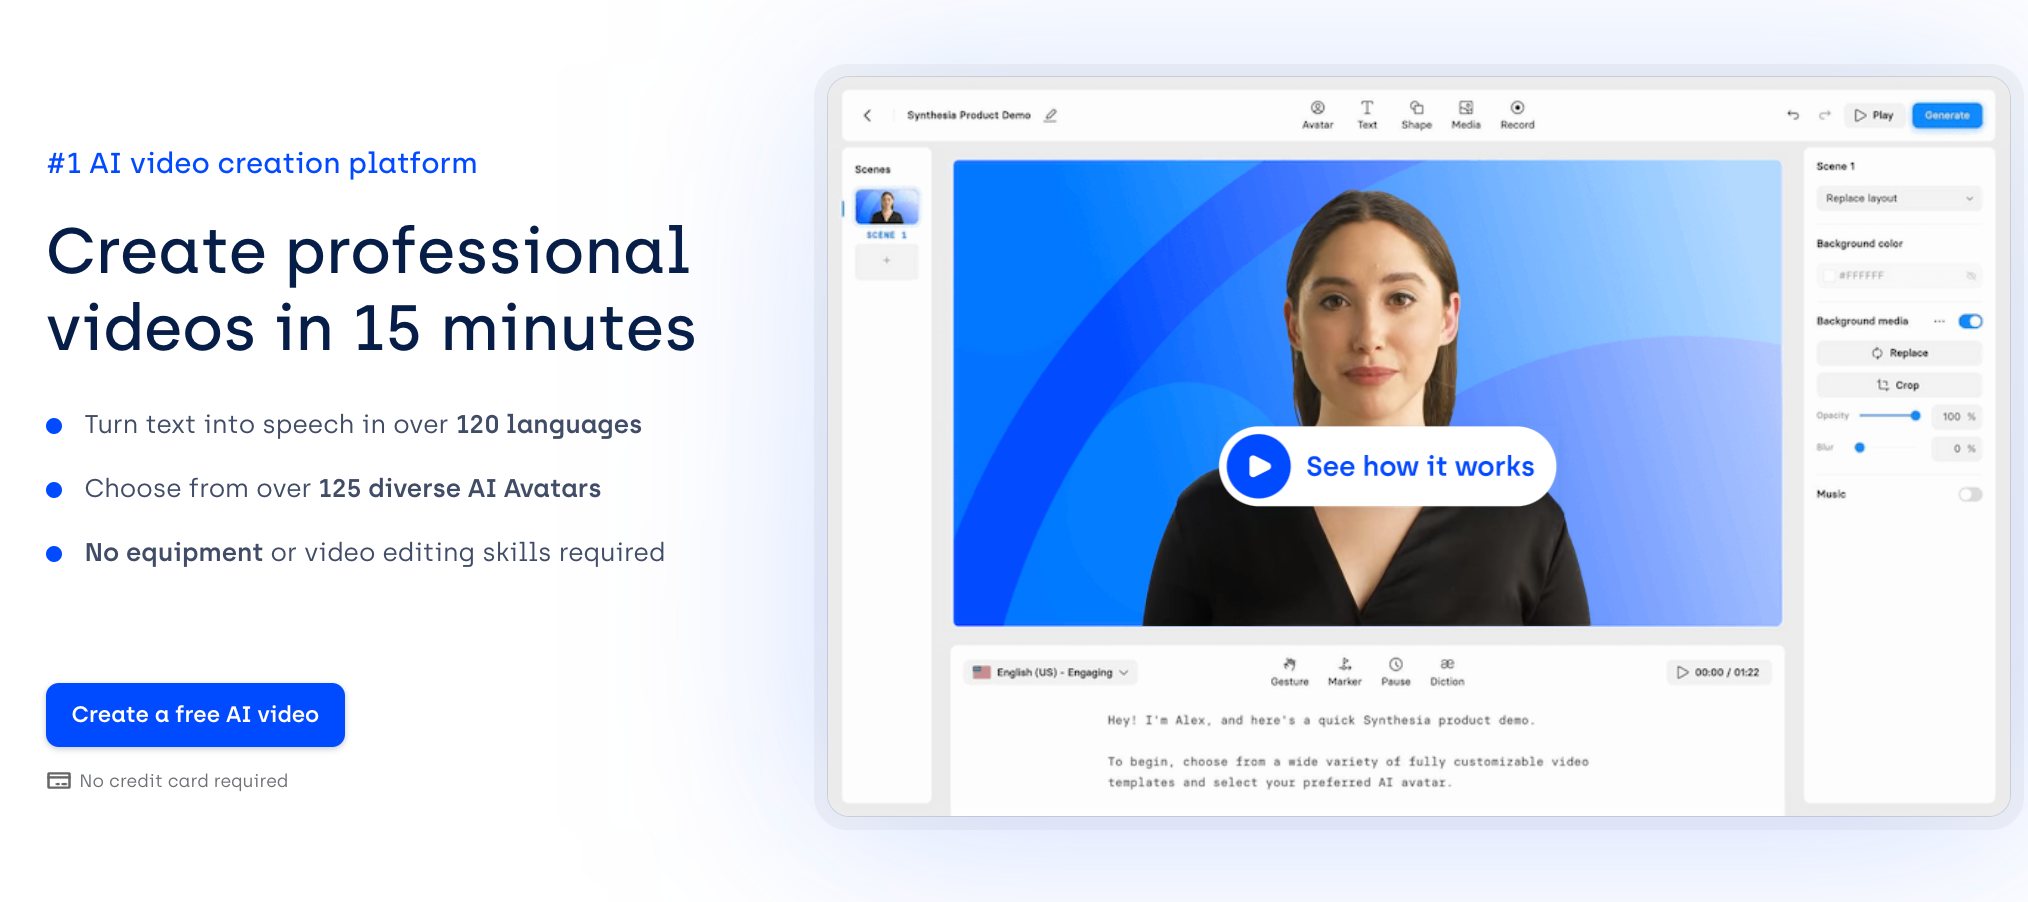The image size is (2028, 902).
Task: Click the Scene 1 heading in the properties panel
Action: pos(1835,166)
